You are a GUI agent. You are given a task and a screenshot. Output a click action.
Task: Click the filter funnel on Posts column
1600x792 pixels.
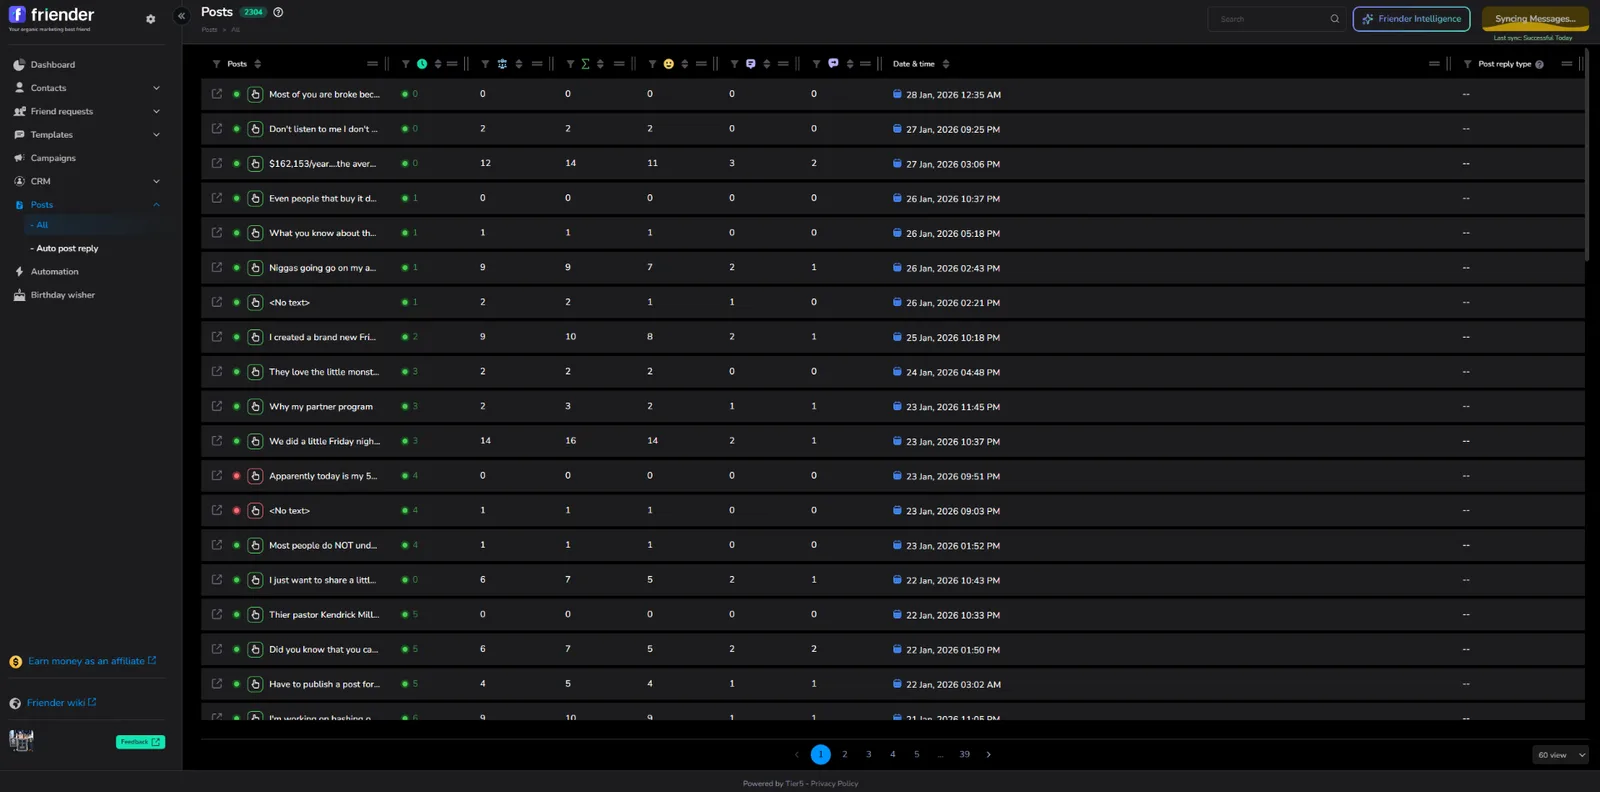click(x=216, y=64)
